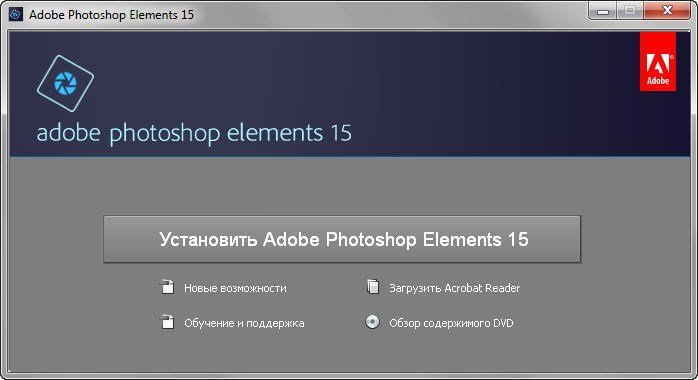Click Установить Adobe Photoshop Elements 15 button
The image size is (698, 380).
pos(342,239)
